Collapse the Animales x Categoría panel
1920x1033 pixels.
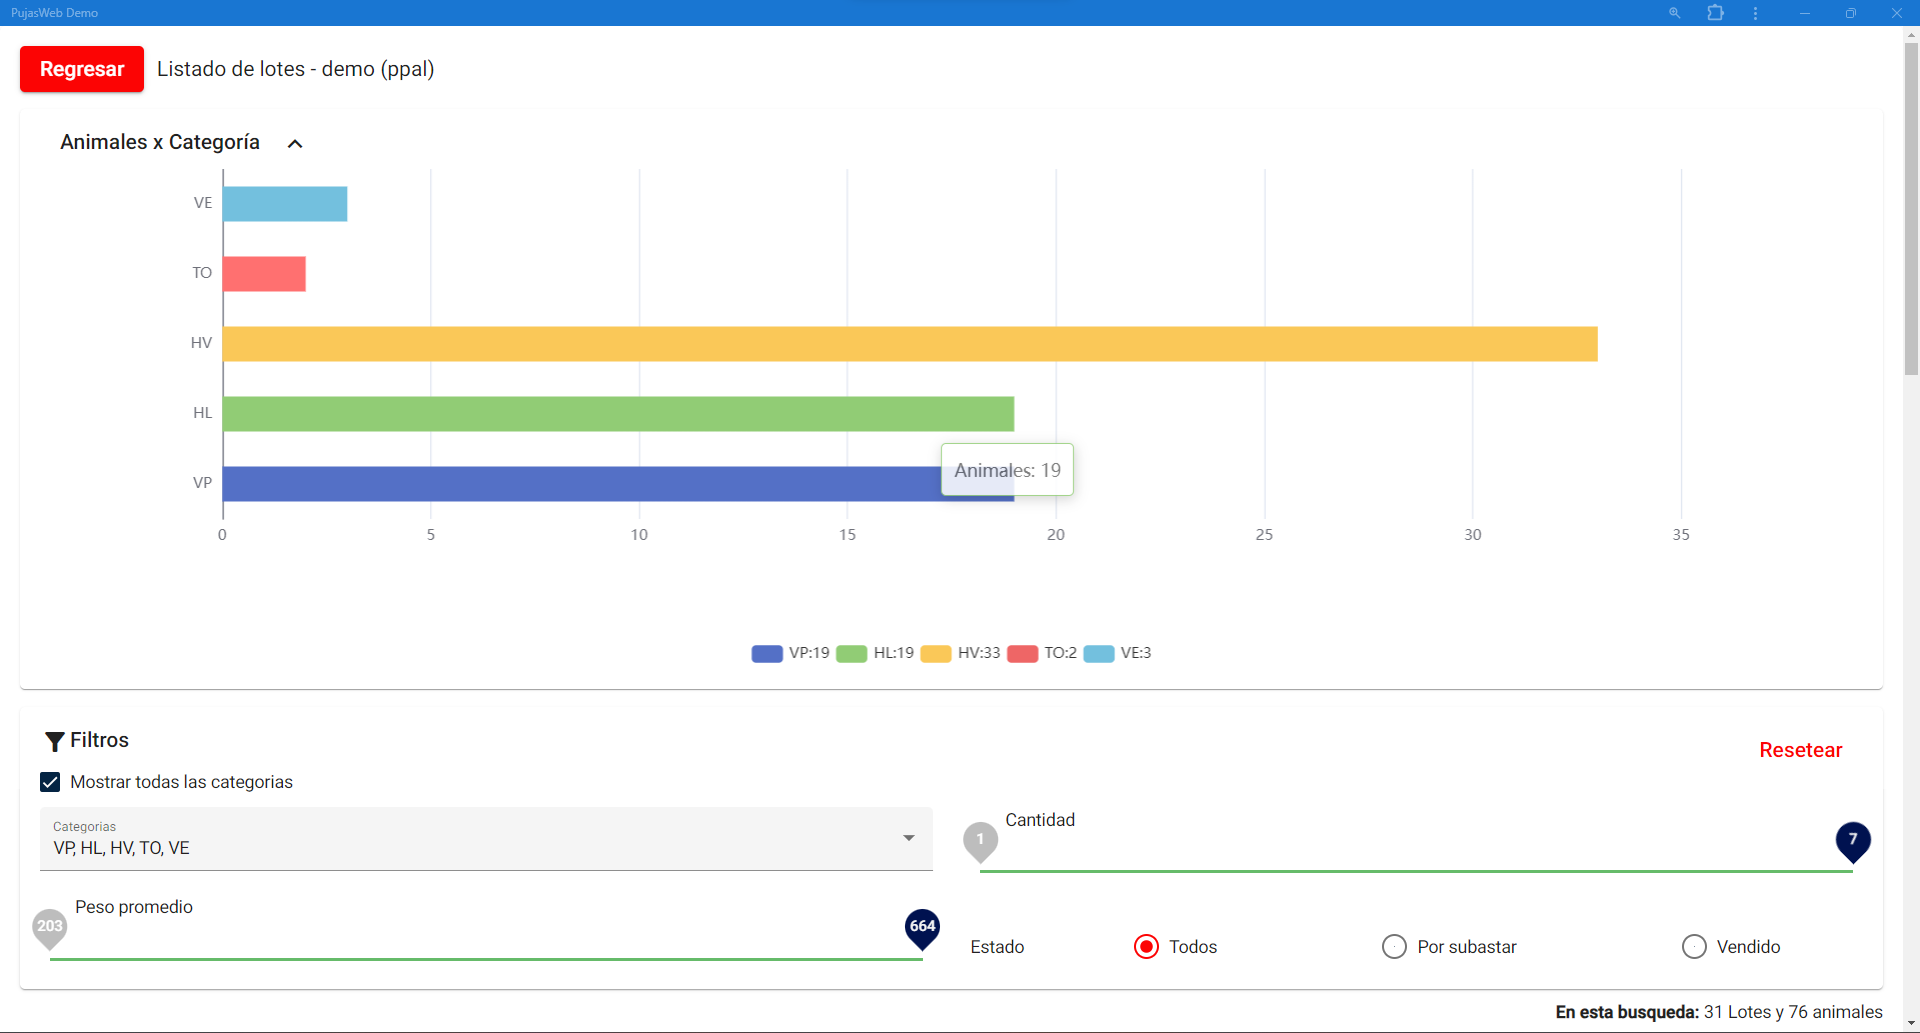click(295, 144)
